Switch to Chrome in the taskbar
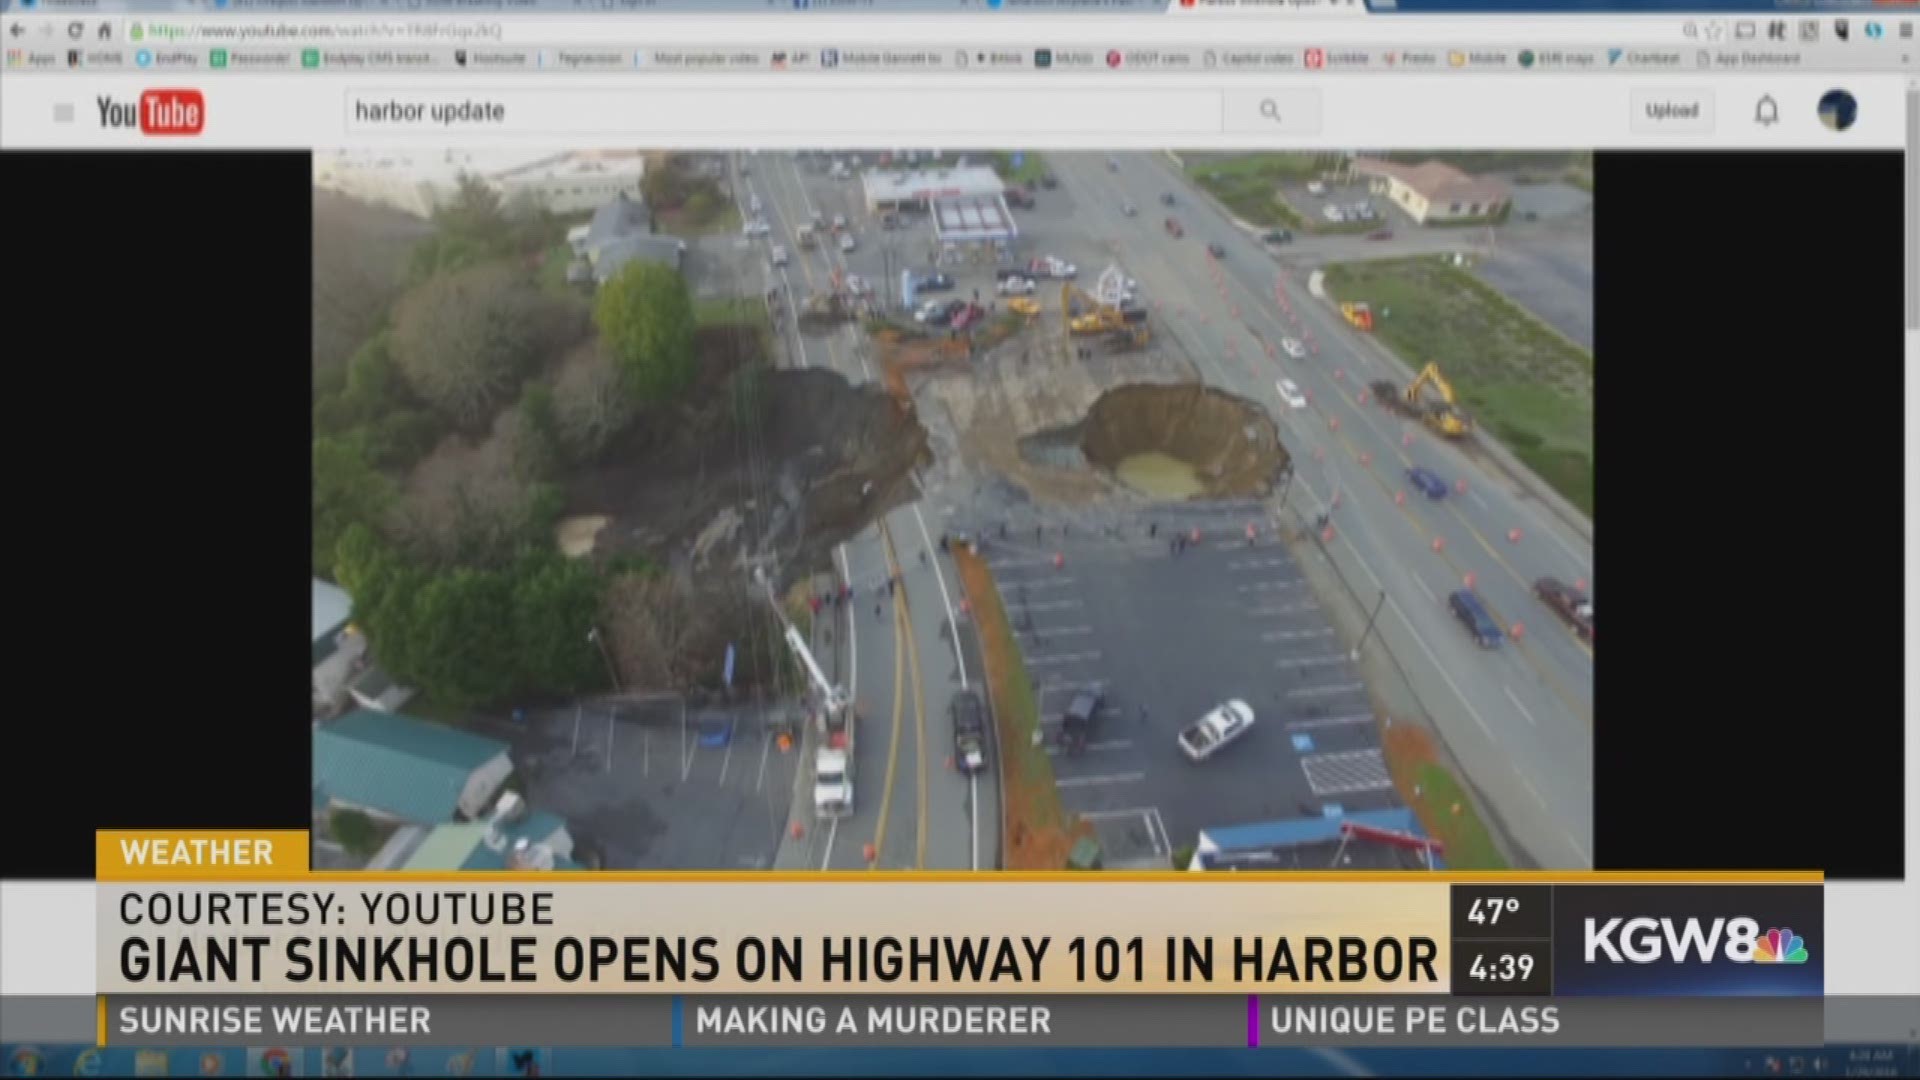The image size is (1920, 1080). click(x=275, y=1061)
